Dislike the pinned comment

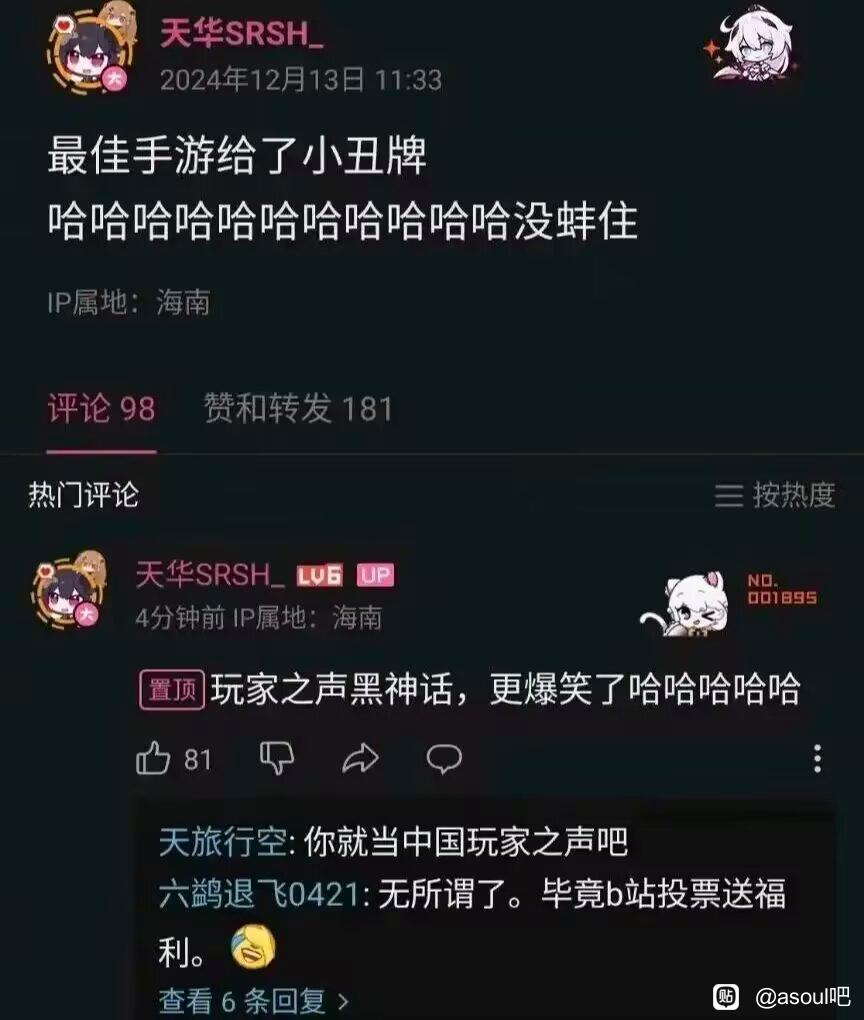point(277,758)
